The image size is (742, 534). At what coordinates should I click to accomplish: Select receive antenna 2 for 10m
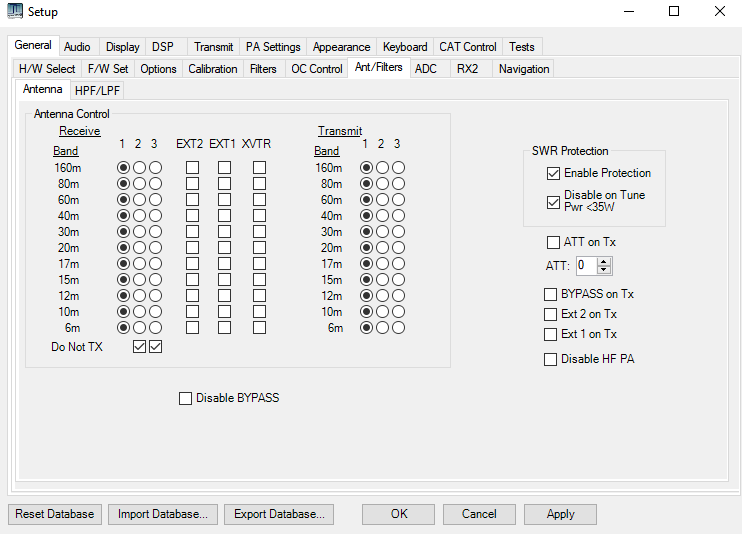(x=139, y=312)
